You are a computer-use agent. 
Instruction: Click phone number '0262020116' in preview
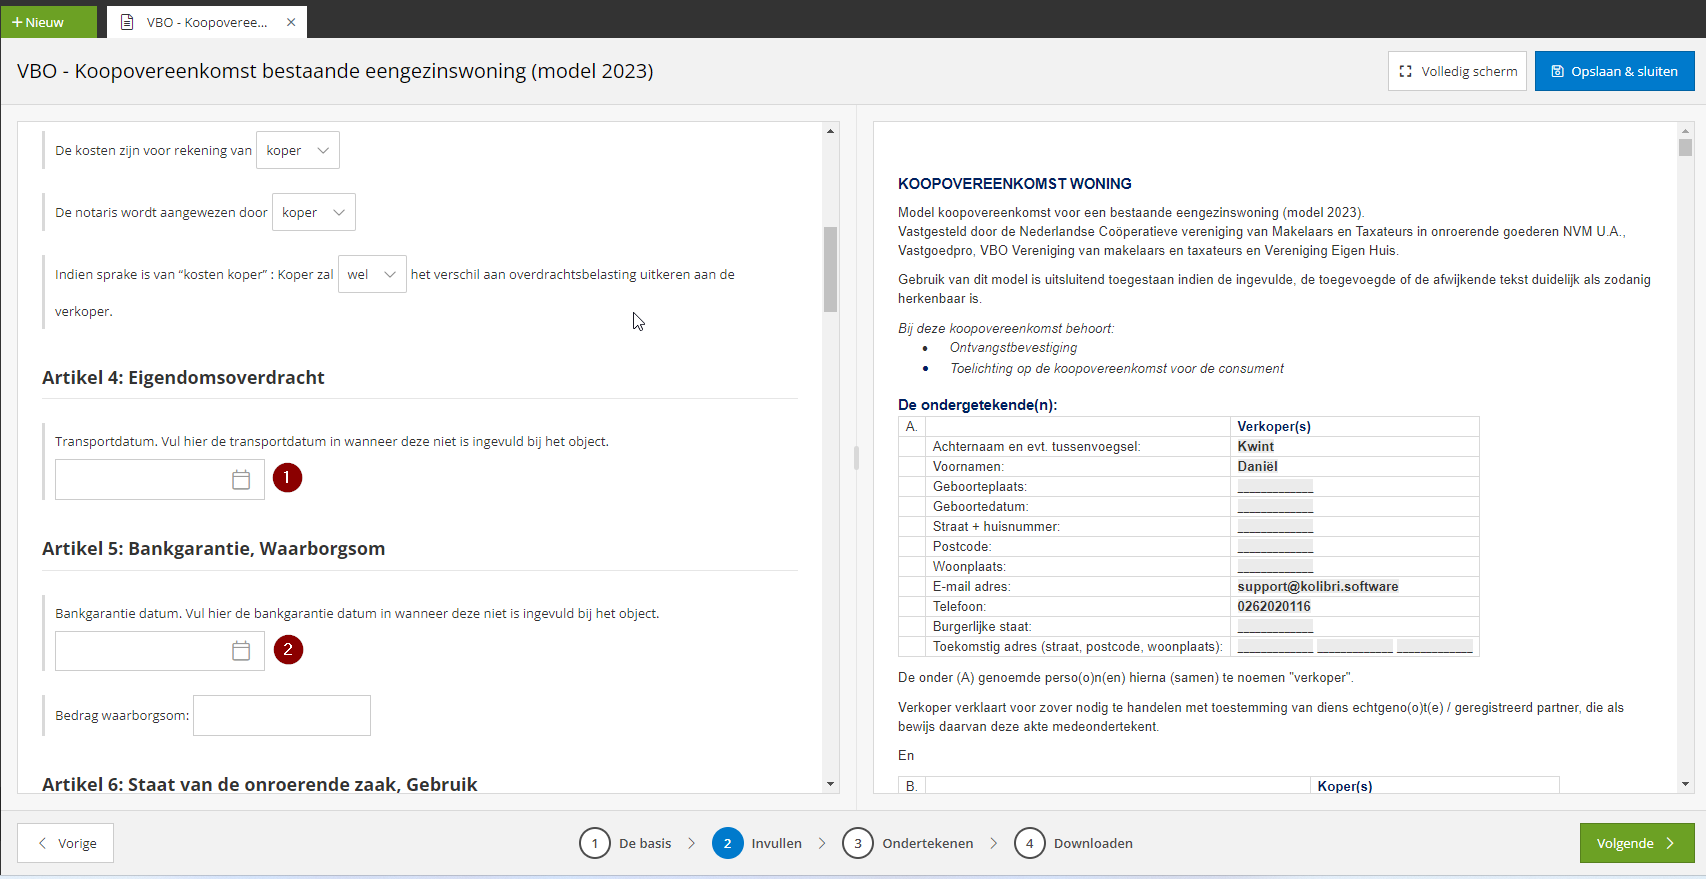(x=1274, y=606)
